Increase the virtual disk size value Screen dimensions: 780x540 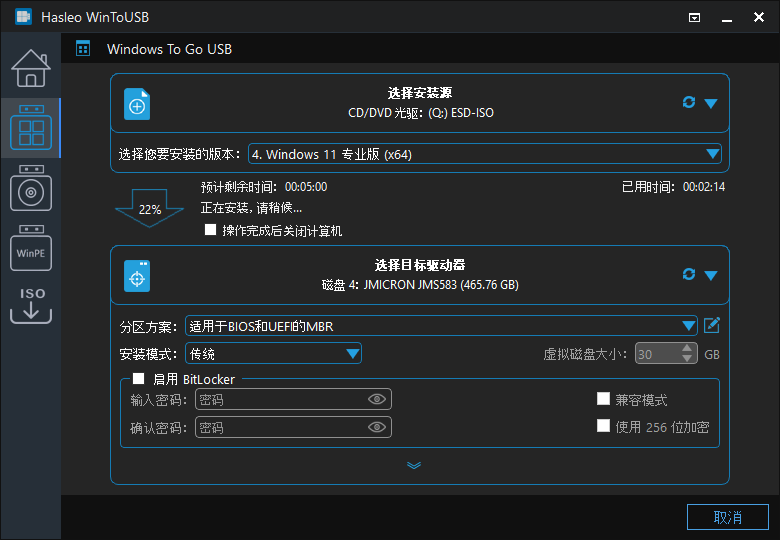pyautogui.click(x=687, y=349)
